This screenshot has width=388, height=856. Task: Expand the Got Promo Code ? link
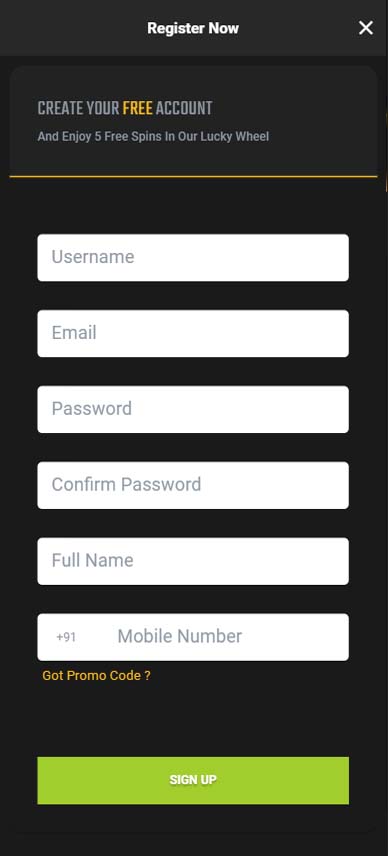(x=96, y=675)
